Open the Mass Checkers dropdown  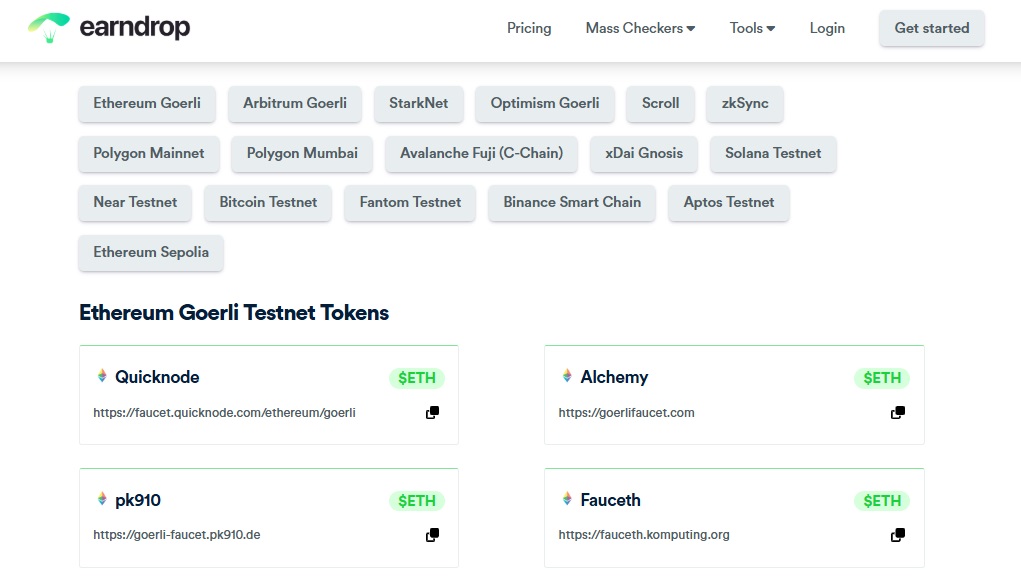pos(639,29)
